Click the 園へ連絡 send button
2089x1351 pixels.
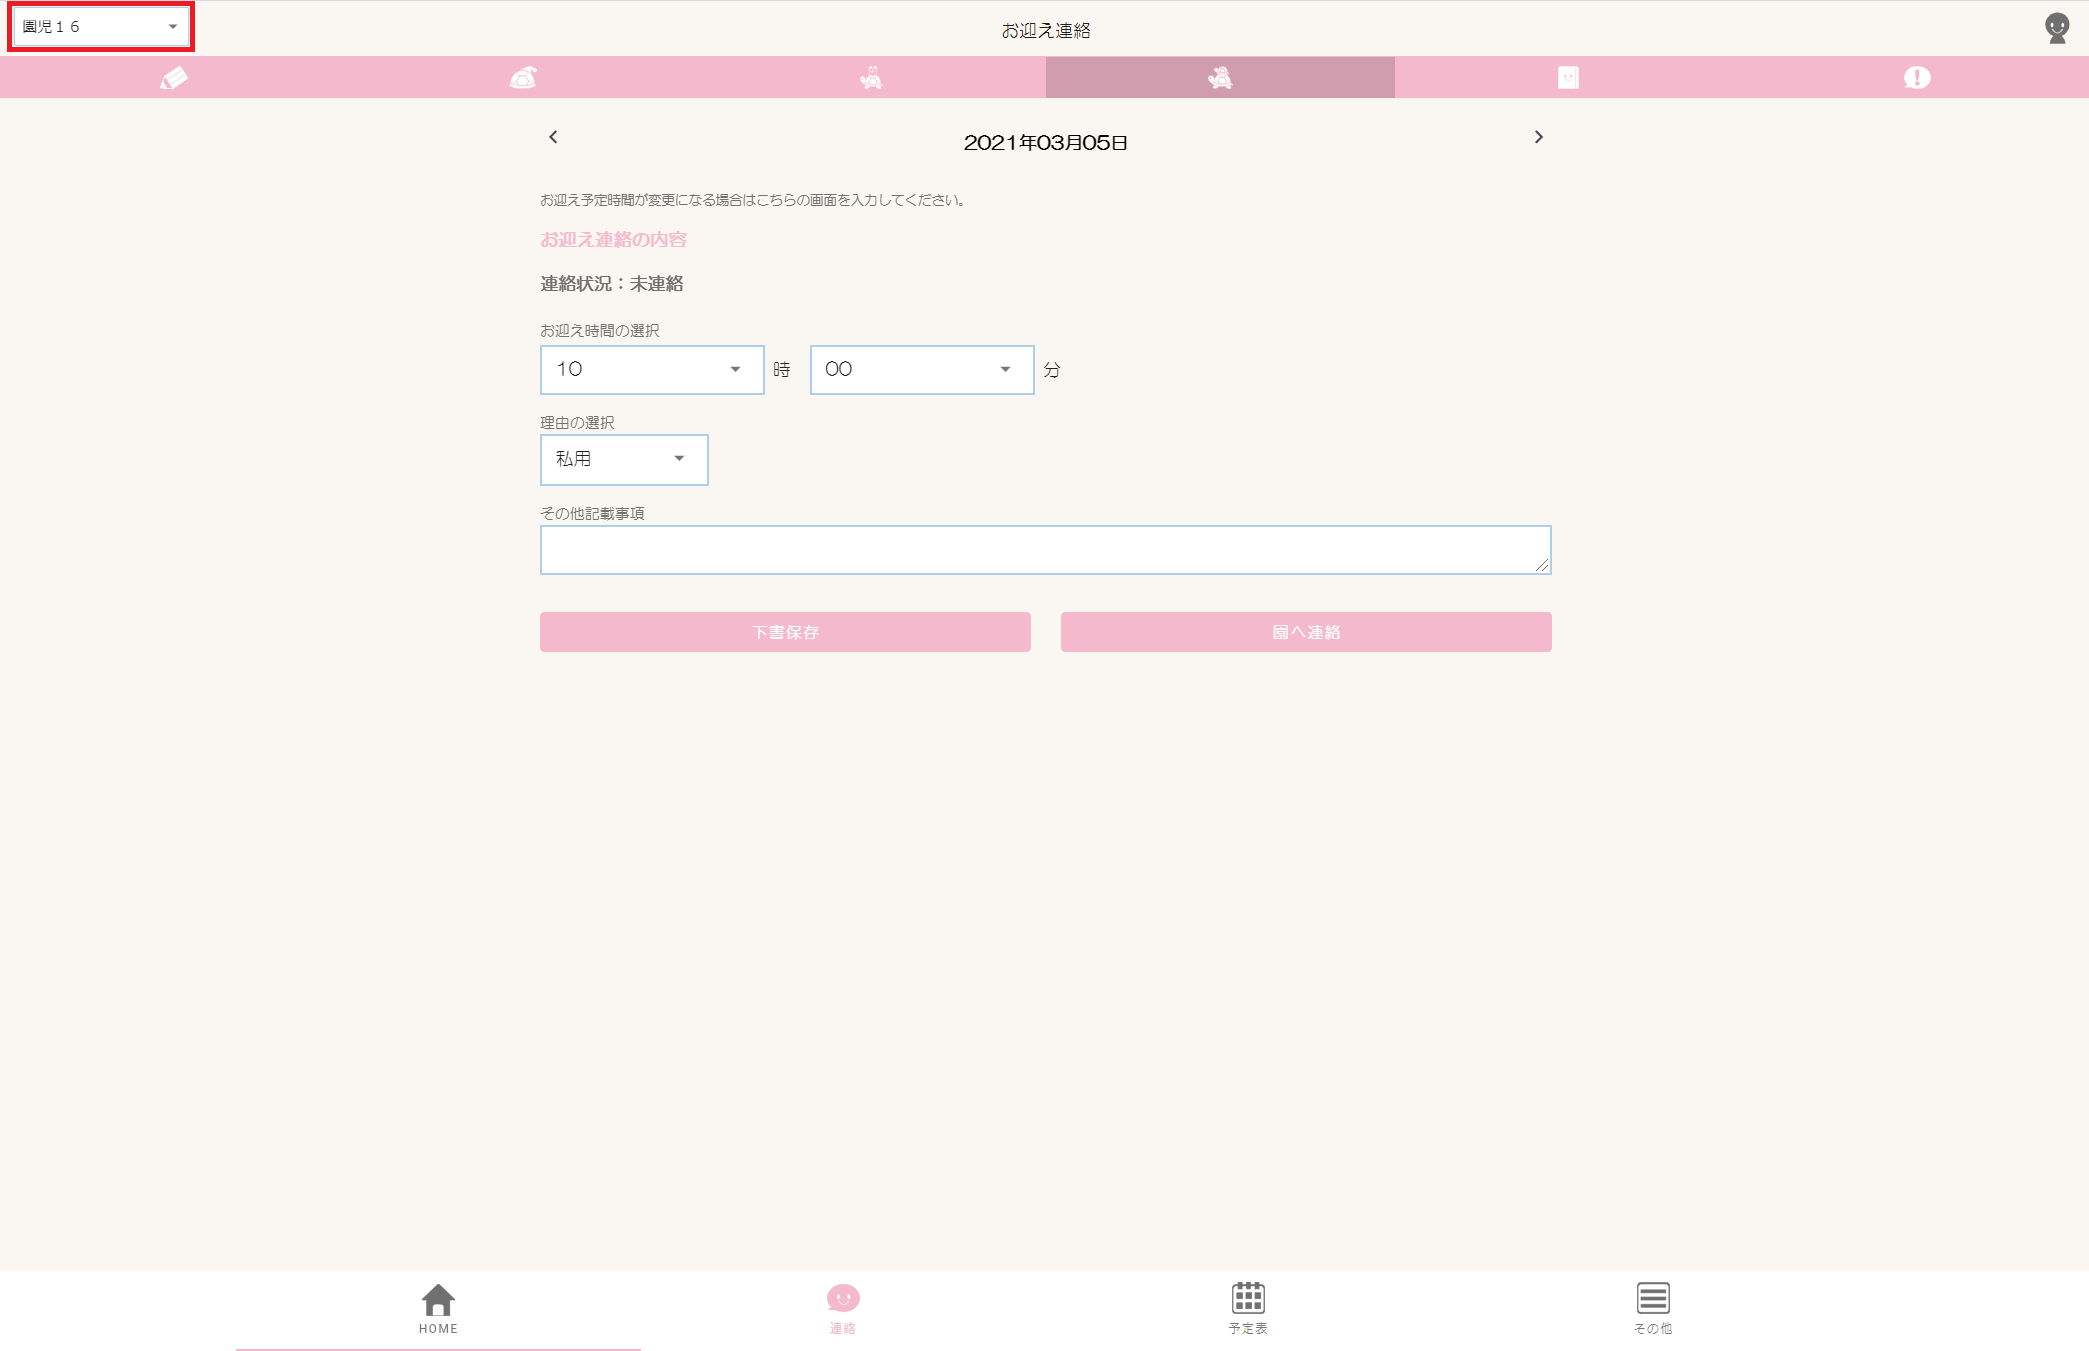pos(1306,632)
